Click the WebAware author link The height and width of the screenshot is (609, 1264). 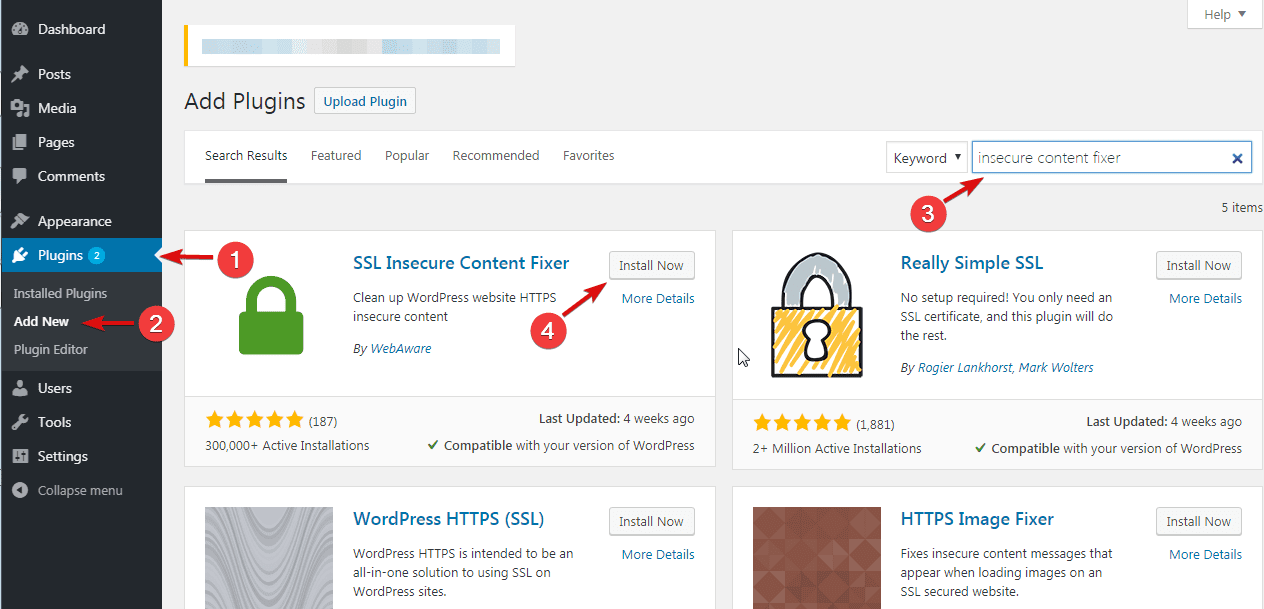pyautogui.click(x=401, y=349)
